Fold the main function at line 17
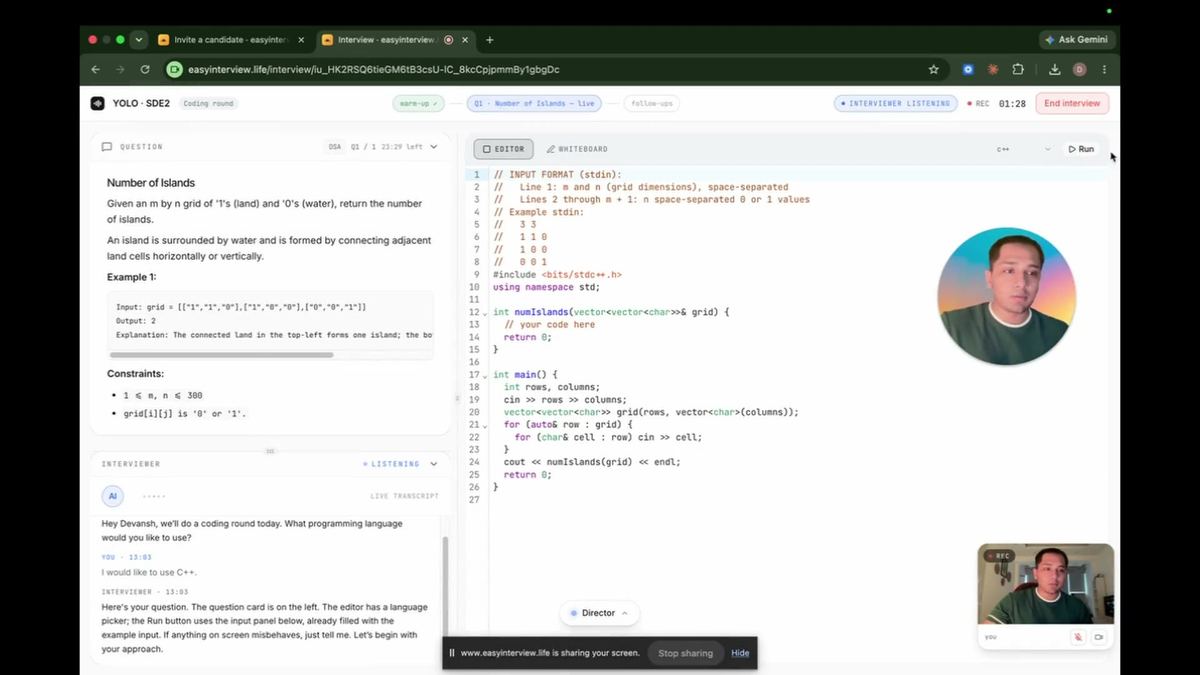Image resolution: width=1200 pixels, height=675 pixels. [485, 375]
